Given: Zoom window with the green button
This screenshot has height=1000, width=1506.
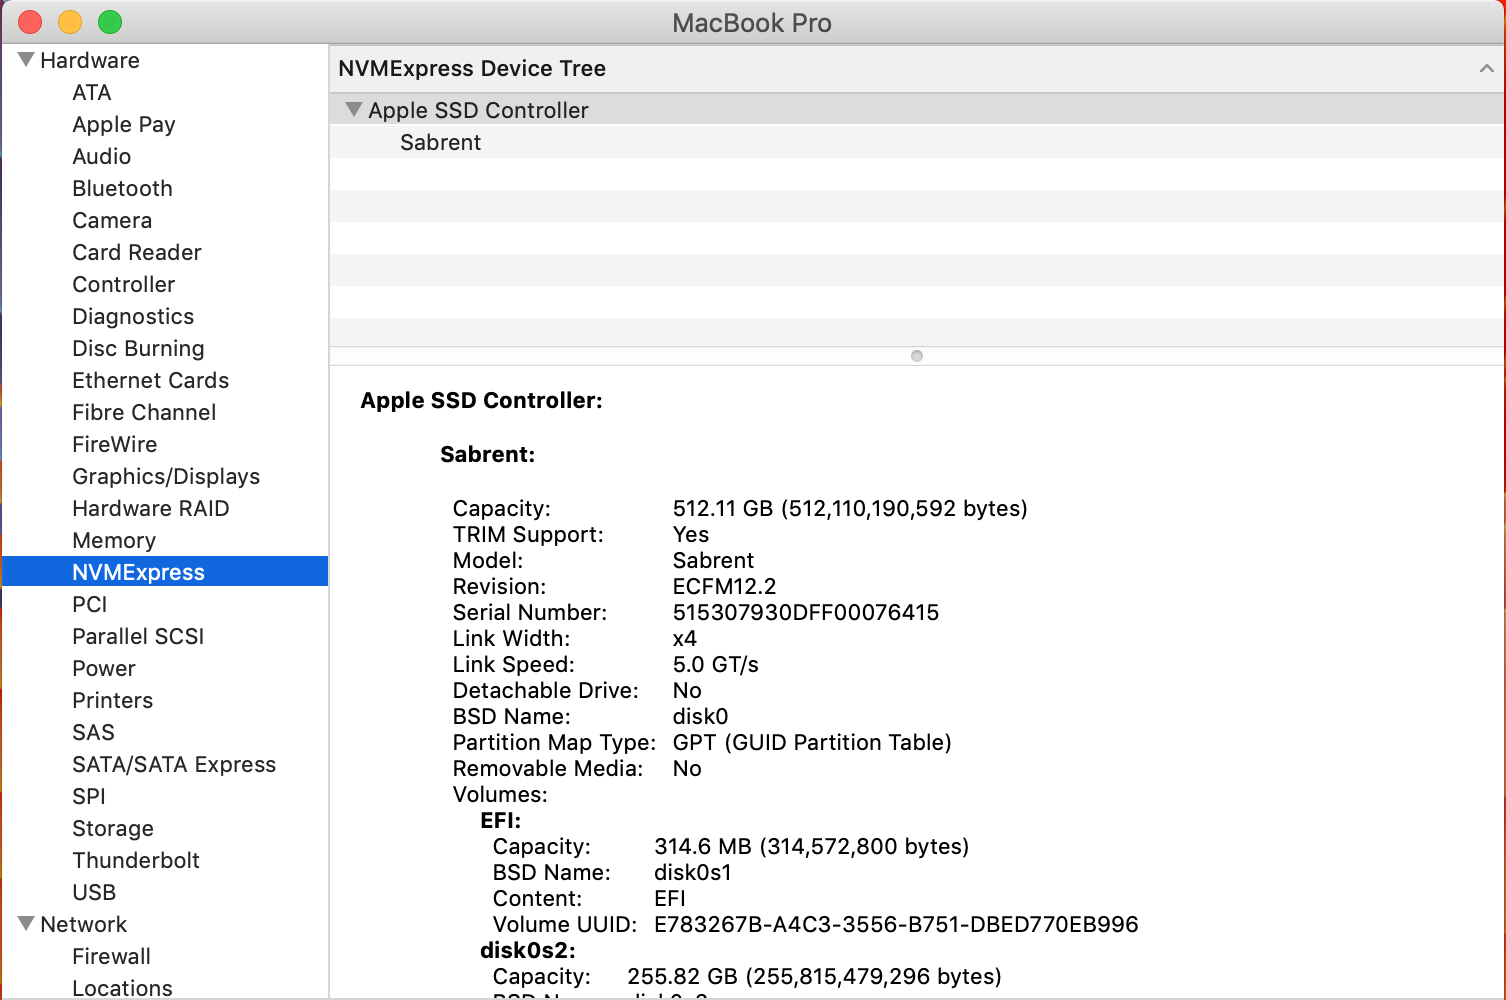Looking at the screenshot, I should click(110, 21).
